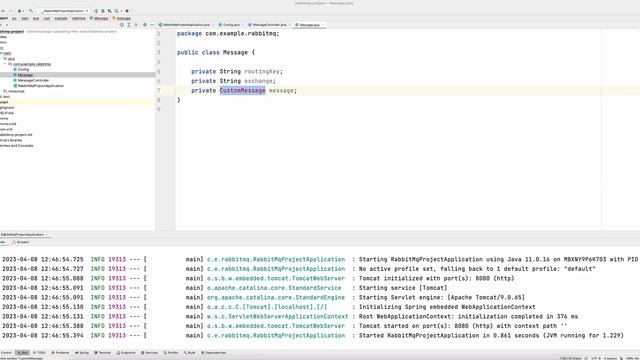Open the Profiler tool window
This screenshot has width=640, height=360.
tap(171, 353)
